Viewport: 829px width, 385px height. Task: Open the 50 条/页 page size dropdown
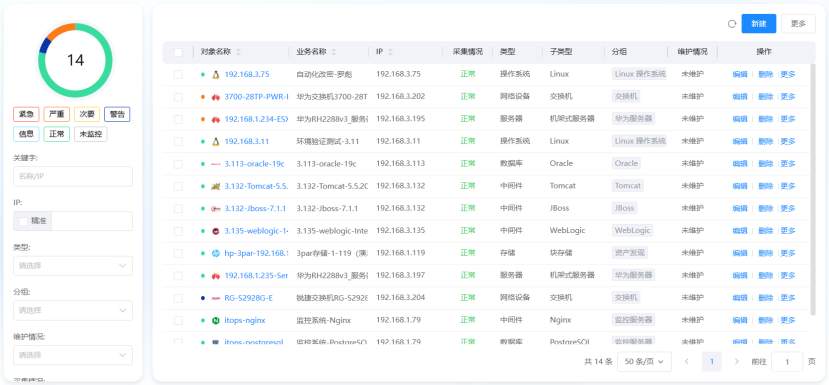tap(644, 362)
